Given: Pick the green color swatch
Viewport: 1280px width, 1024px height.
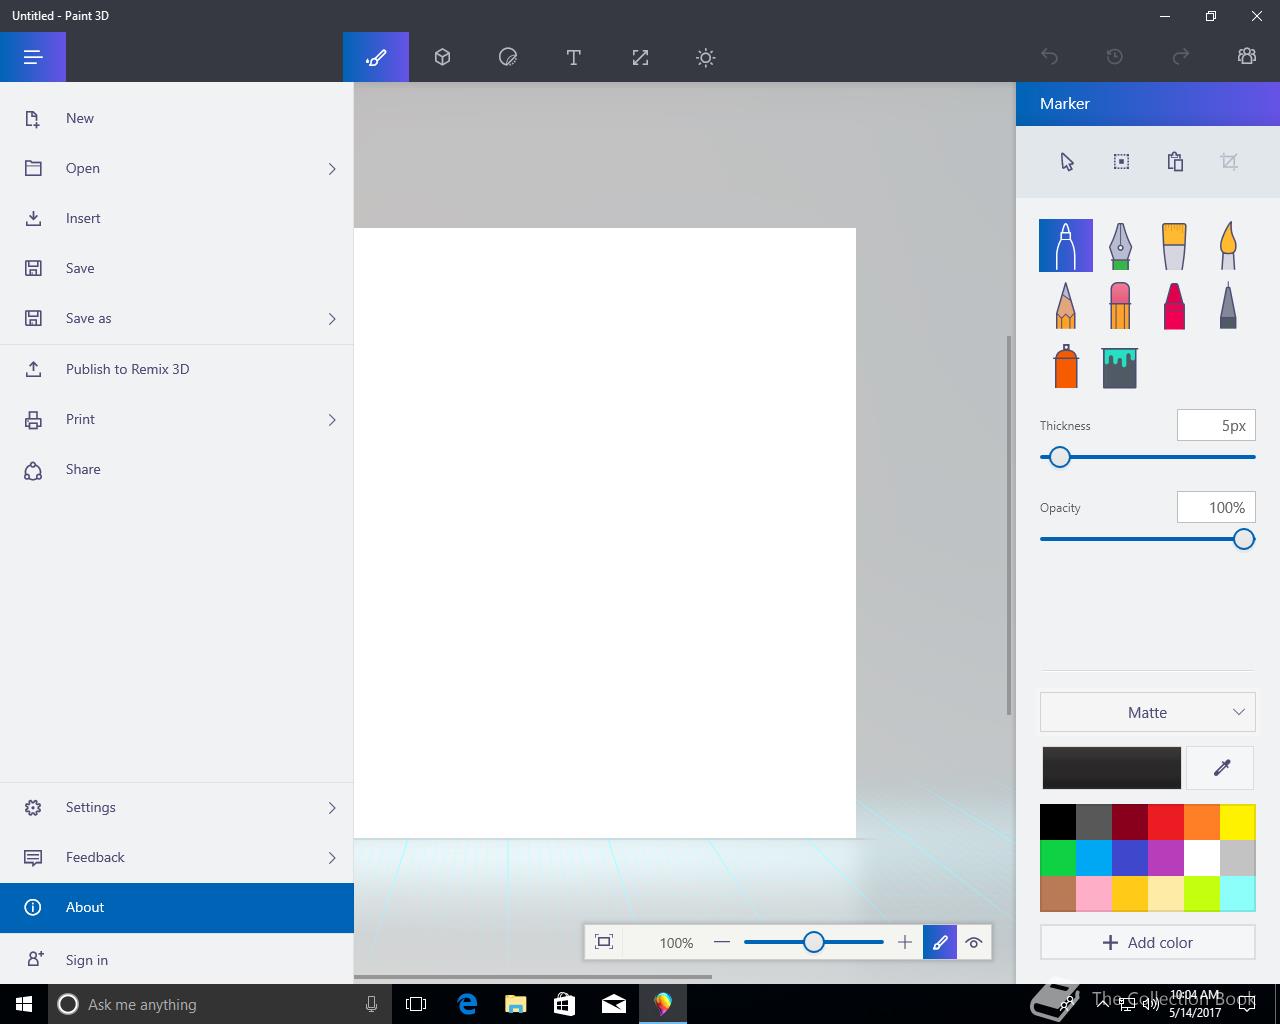Looking at the screenshot, I should 1058,858.
